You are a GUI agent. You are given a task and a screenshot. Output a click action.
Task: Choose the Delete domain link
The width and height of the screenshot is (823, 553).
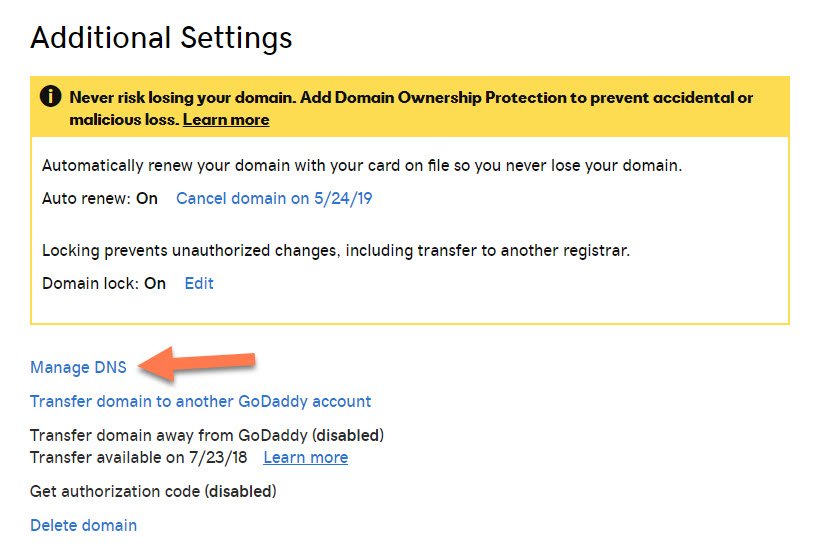pyautogui.click(x=83, y=525)
